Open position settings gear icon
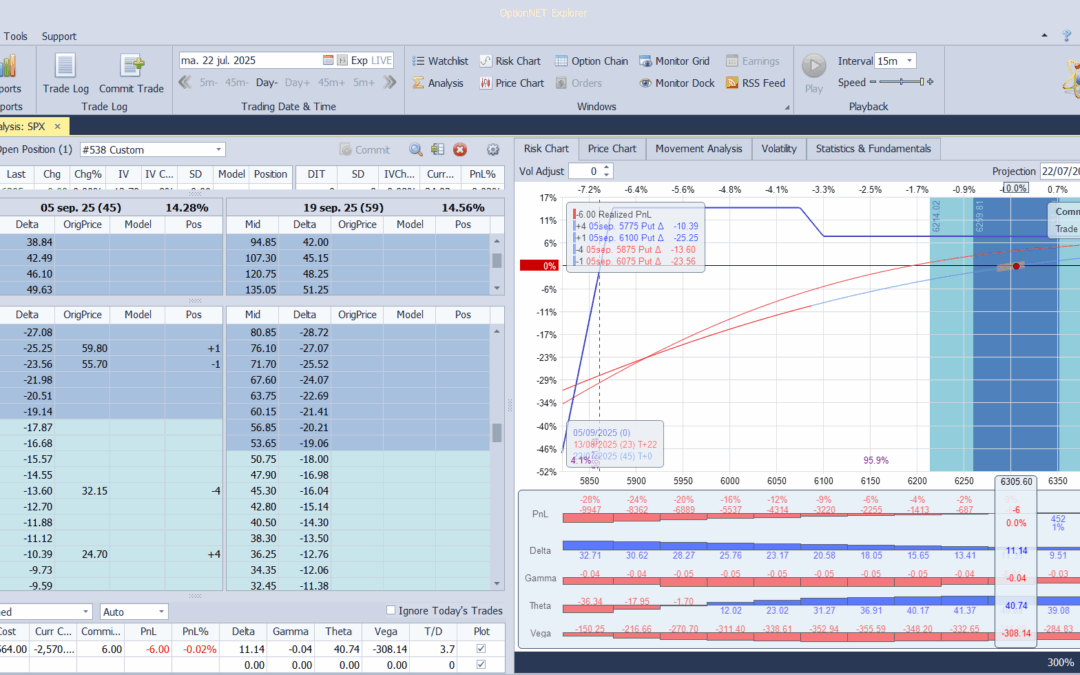This screenshot has width=1080, height=675. tap(492, 150)
